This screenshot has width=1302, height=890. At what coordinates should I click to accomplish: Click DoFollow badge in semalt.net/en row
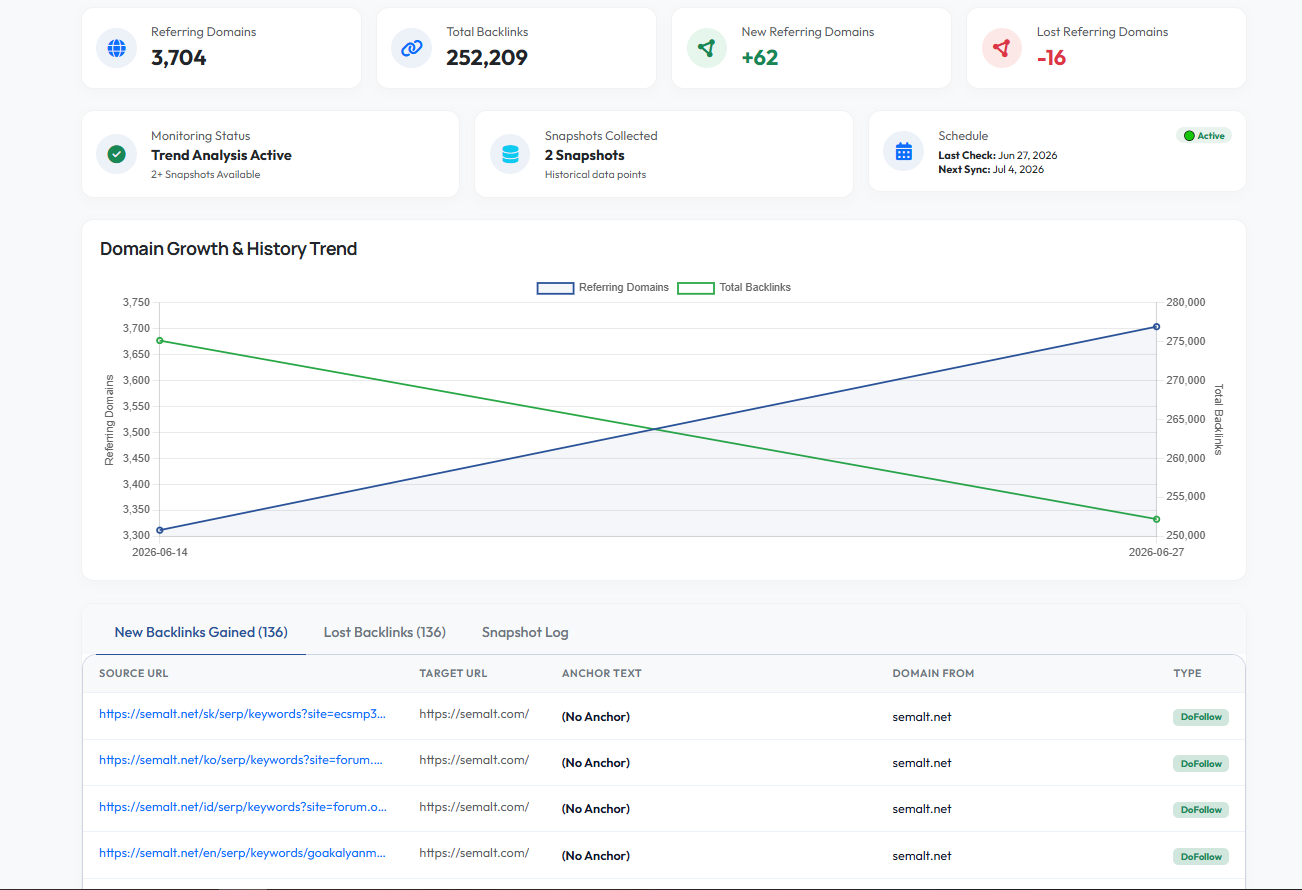point(1201,856)
